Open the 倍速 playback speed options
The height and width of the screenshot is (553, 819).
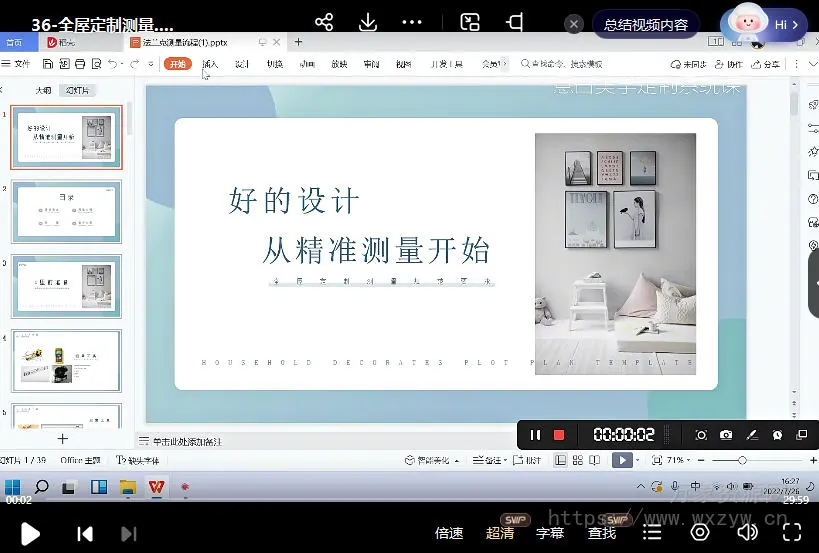(449, 533)
